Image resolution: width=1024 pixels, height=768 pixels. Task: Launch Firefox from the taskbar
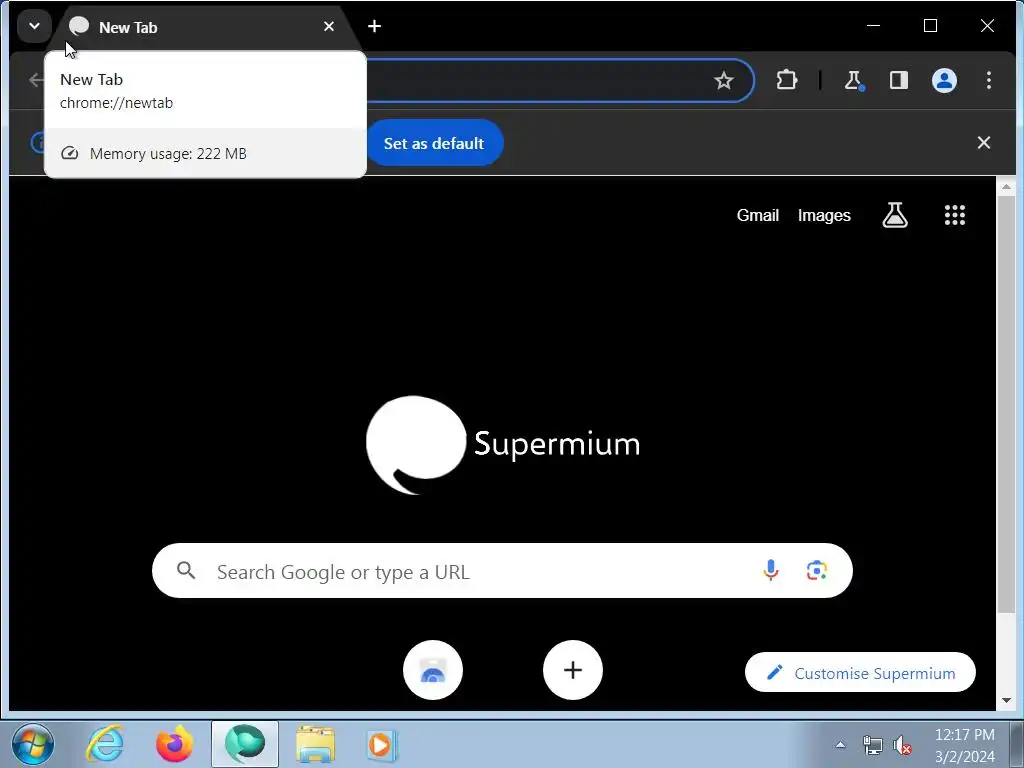pyautogui.click(x=174, y=744)
